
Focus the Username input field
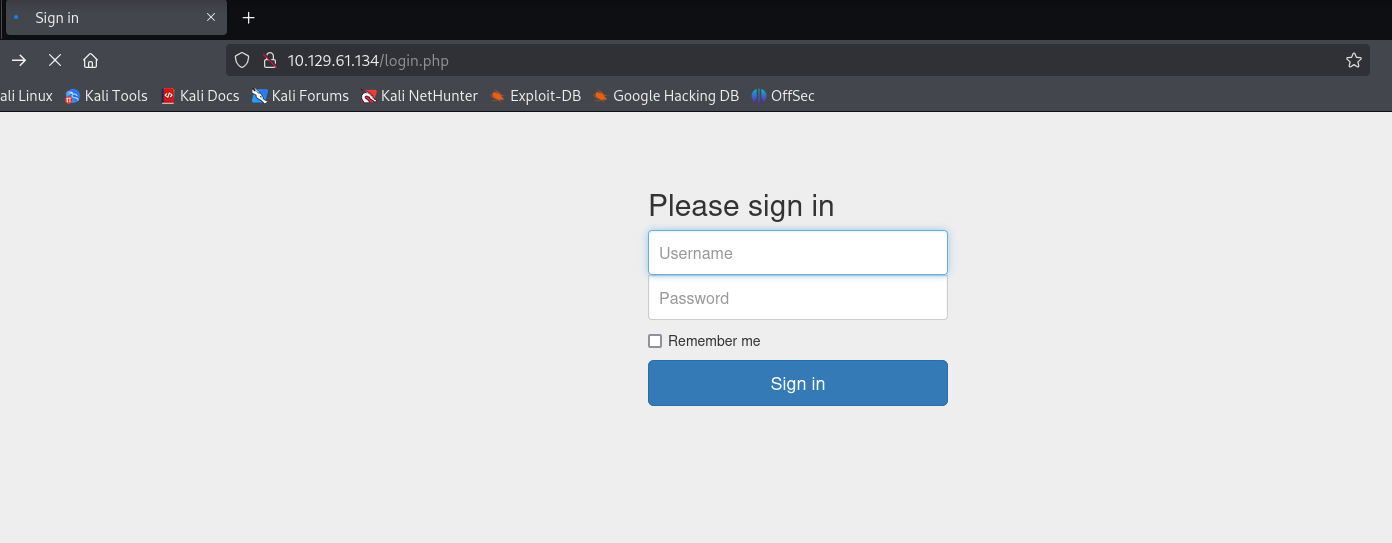pyautogui.click(x=798, y=253)
